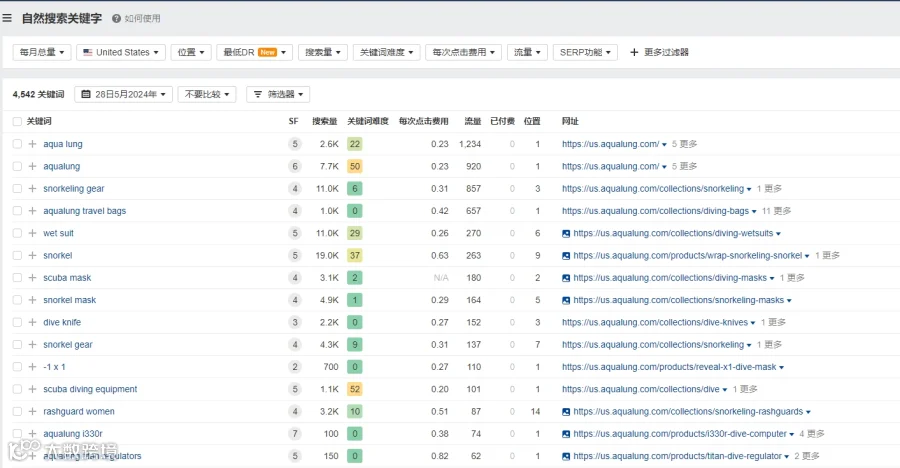The width and height of the screenshot is (900, 468).
Task: Check the box for wet suit row
Action: (17, 233)
